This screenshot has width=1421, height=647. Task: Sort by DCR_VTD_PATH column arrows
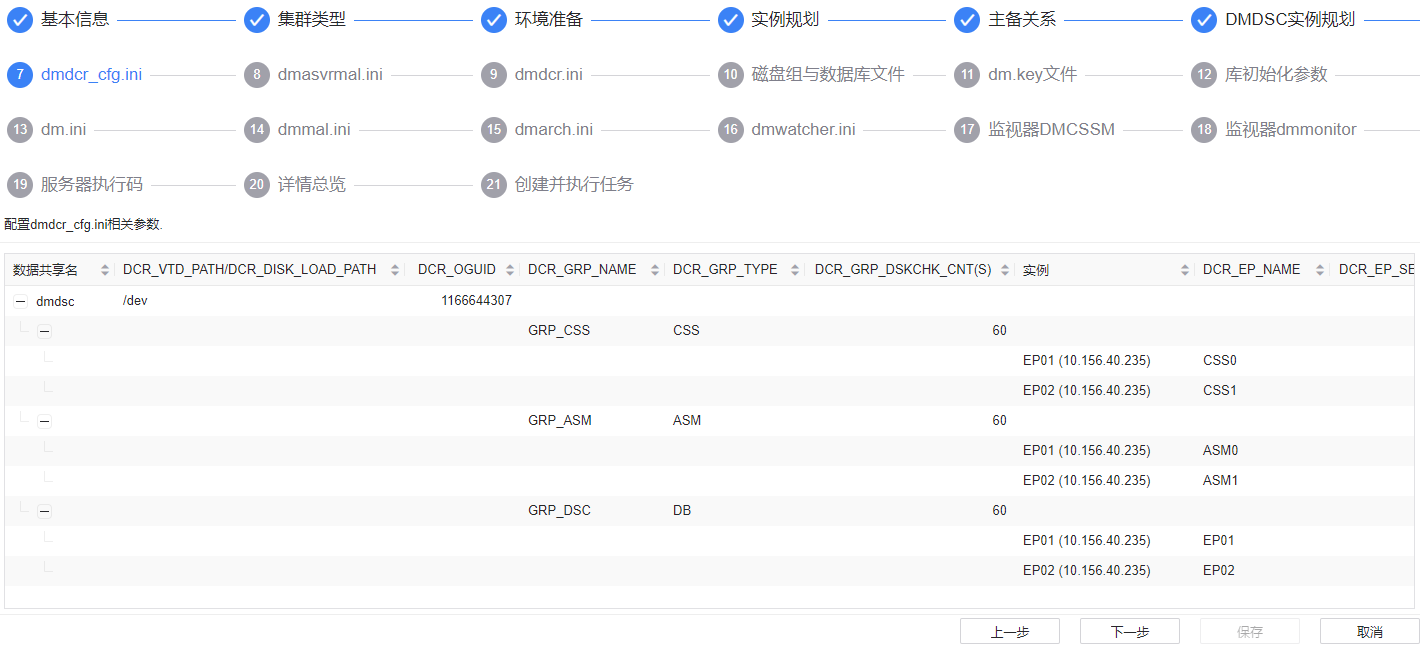pos(394,270)
